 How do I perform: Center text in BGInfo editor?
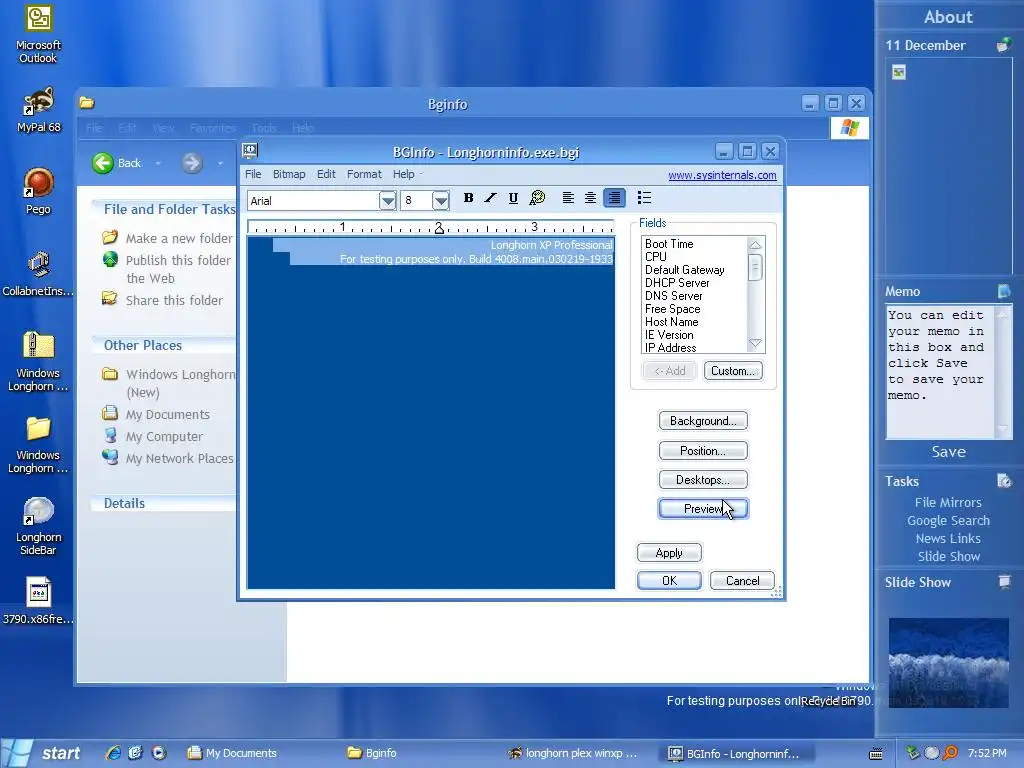coord(590,198)
